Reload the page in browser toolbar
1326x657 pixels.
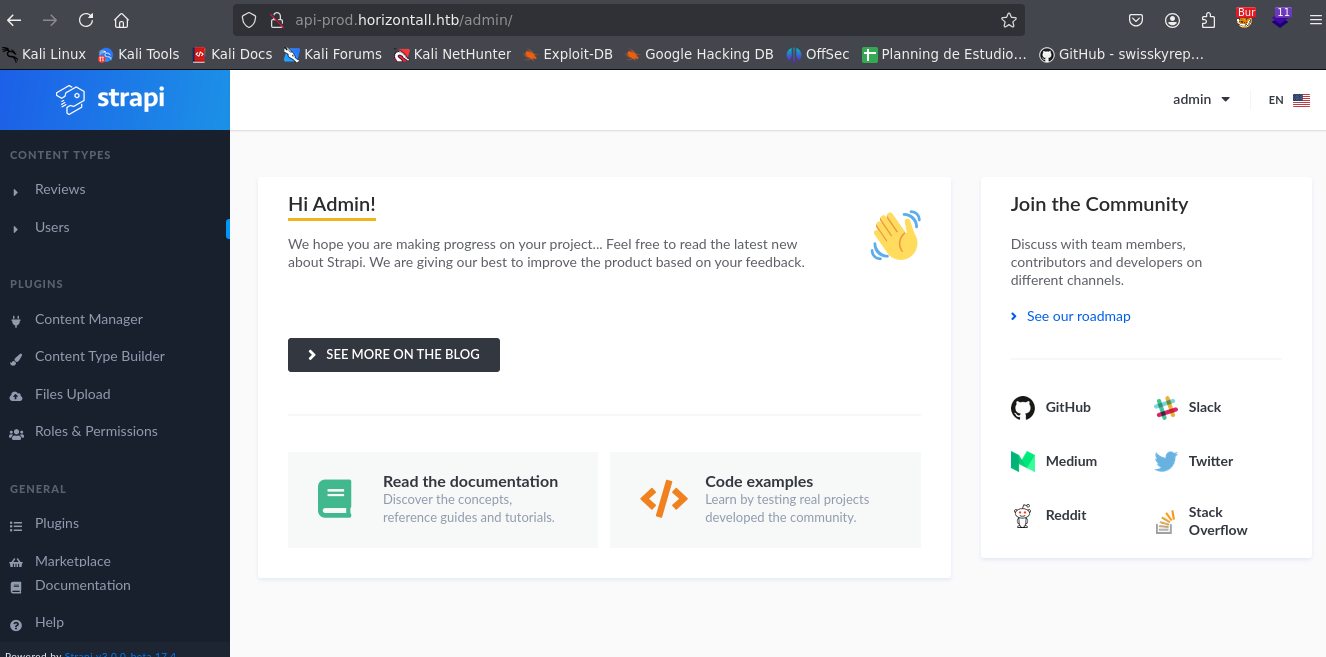86,20
